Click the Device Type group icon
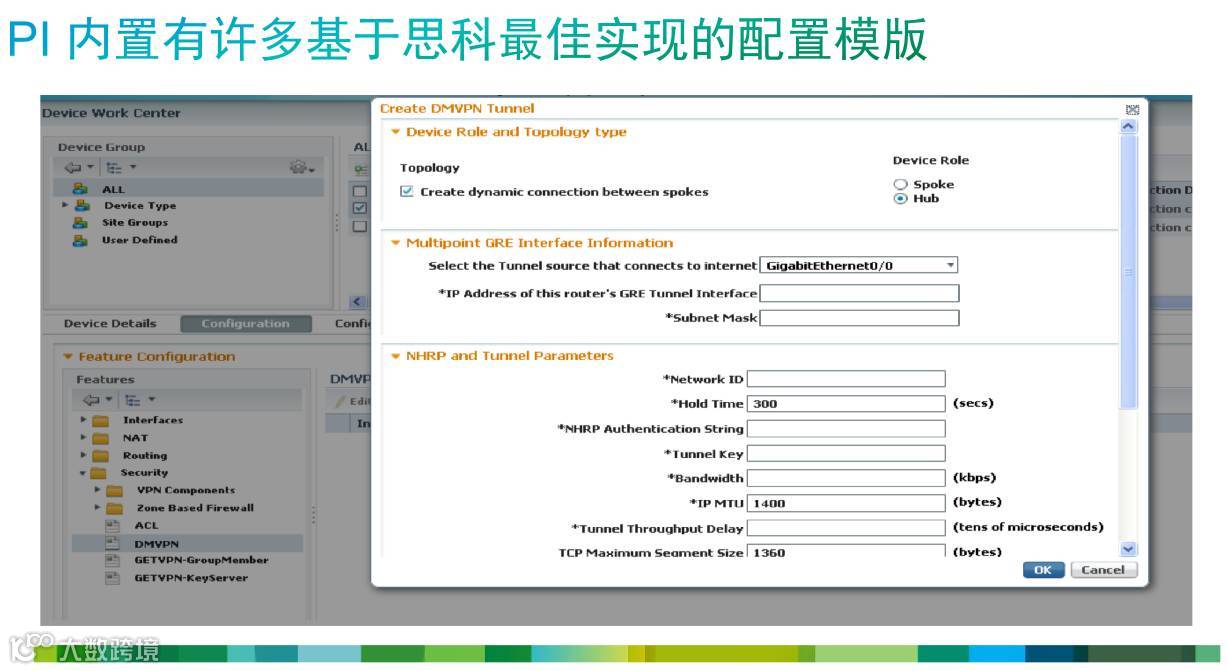The image size is (1227, 671). [80, 206]
